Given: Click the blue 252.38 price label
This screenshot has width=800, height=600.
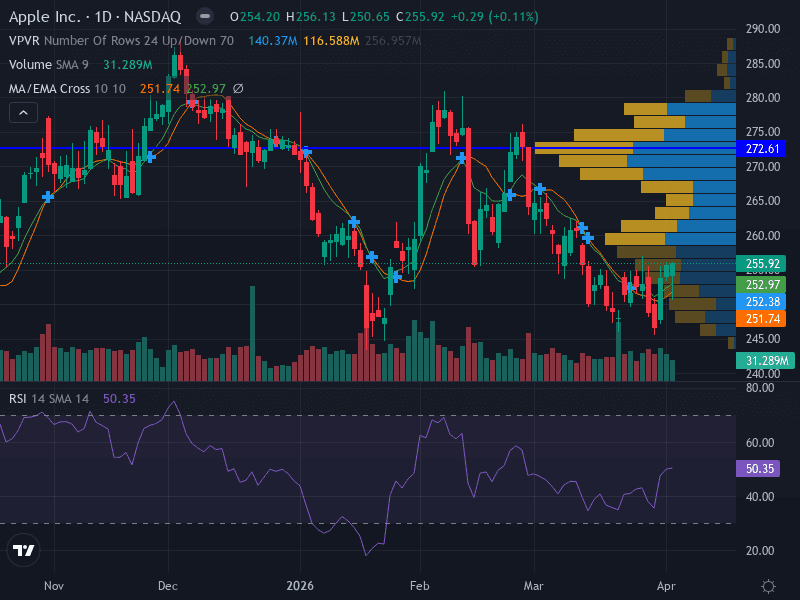Looking at the screenshot, I should click(x=761, y=302).
